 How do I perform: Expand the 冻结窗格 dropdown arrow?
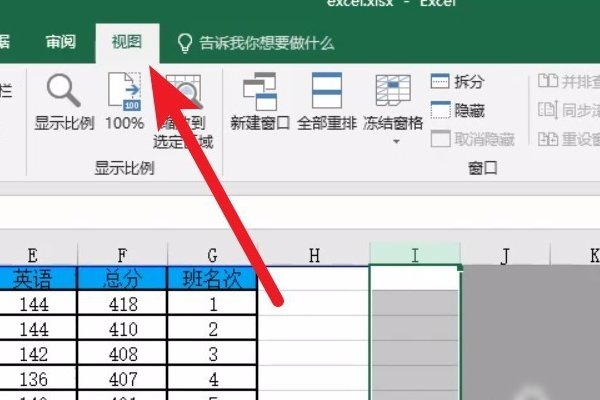tap(396, 142)
